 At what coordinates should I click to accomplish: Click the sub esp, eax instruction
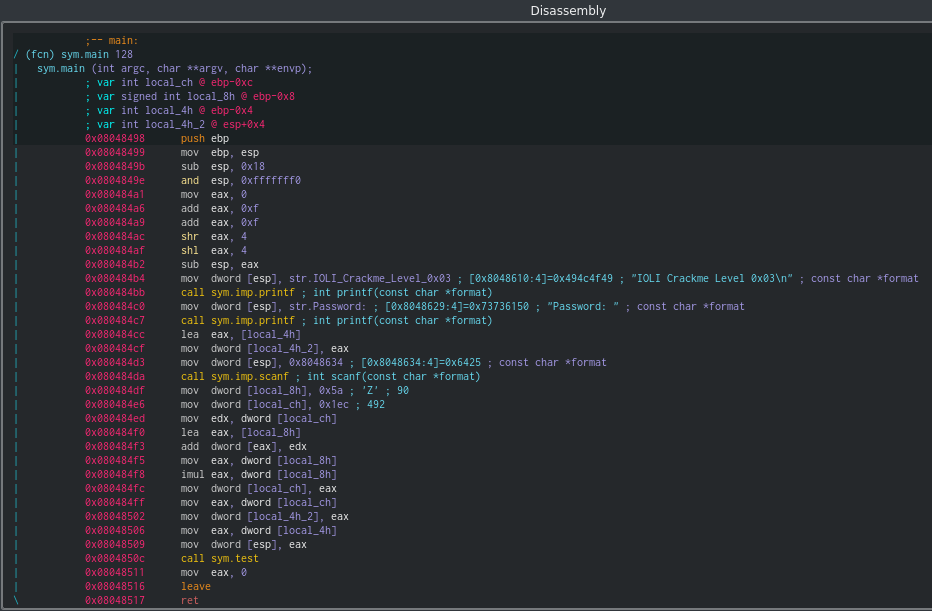(x=219, y=264)
